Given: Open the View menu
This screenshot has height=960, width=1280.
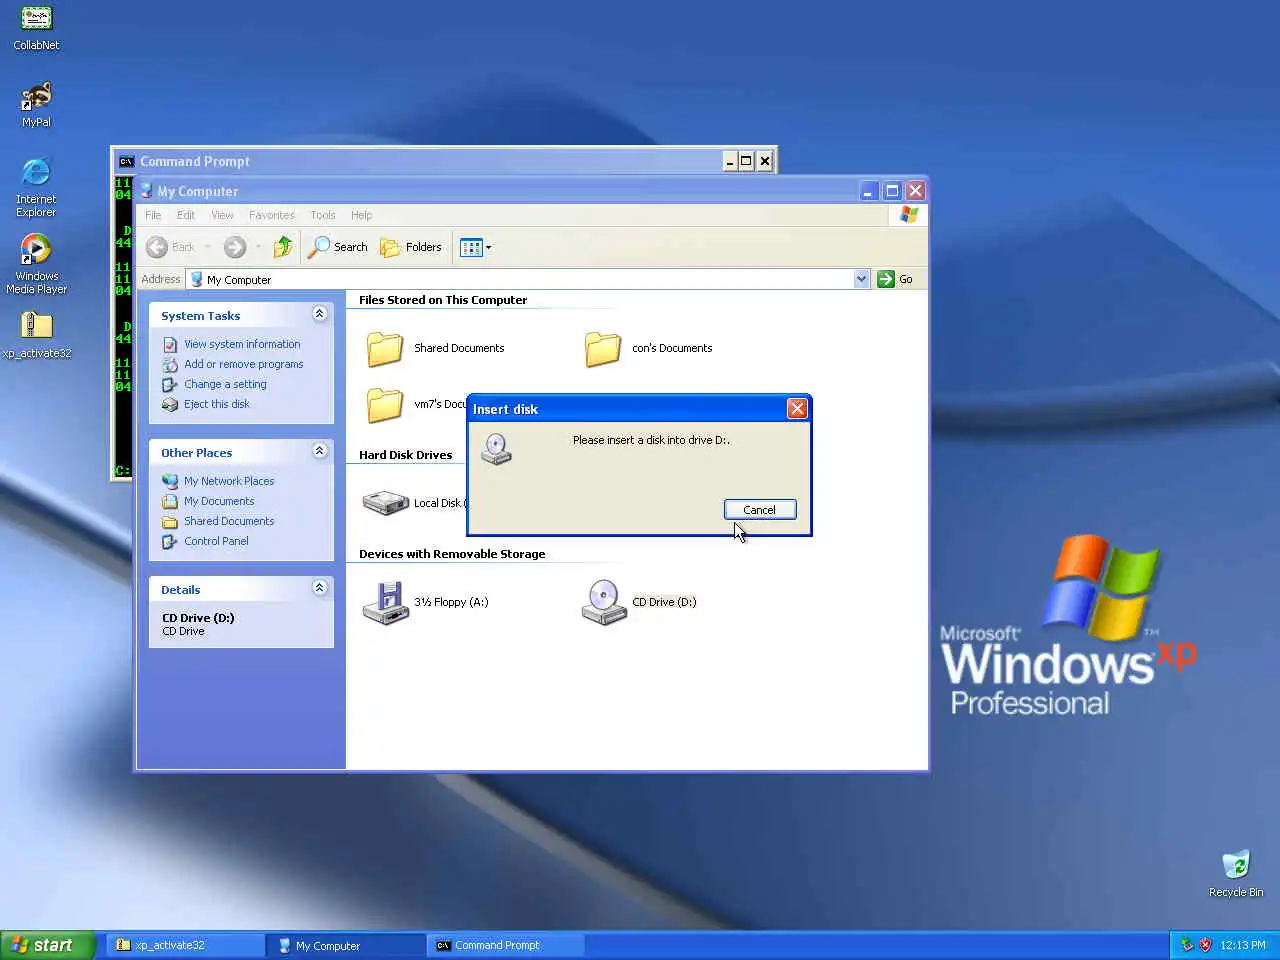Looking at the screenshot, I should 222,215.
